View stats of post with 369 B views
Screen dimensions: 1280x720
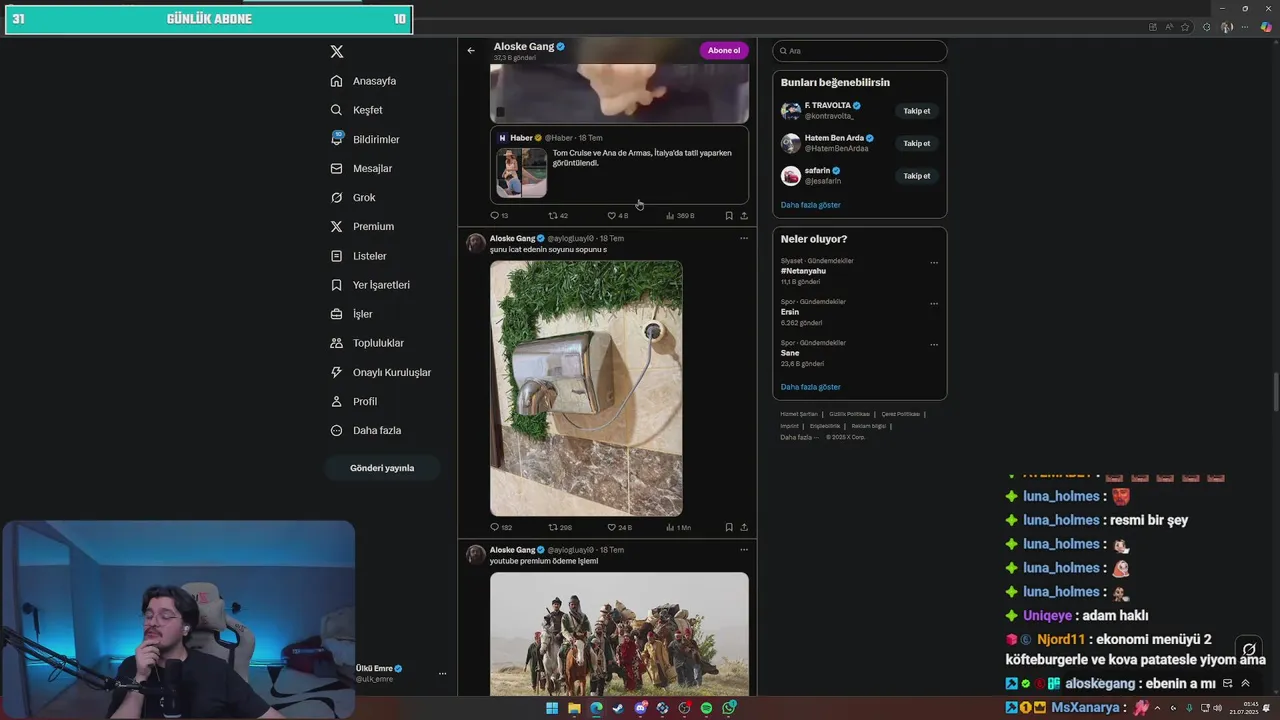pos(680,216)
